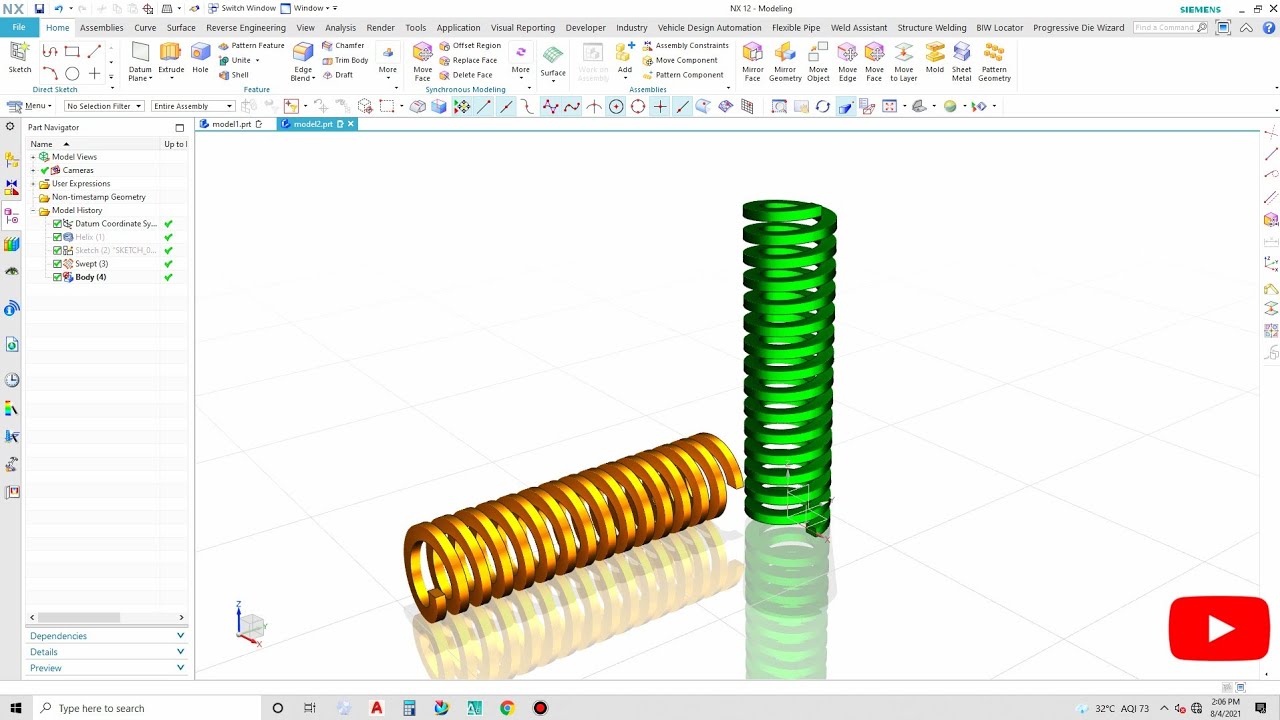
Task: Click the Mold tool icon
Action: point(934,58)
